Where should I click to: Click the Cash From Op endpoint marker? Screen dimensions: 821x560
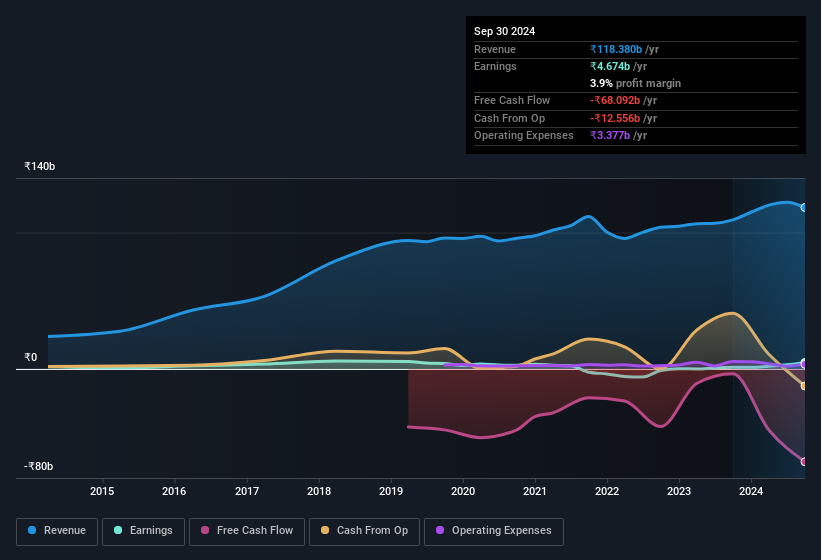(x=804, y=386)
